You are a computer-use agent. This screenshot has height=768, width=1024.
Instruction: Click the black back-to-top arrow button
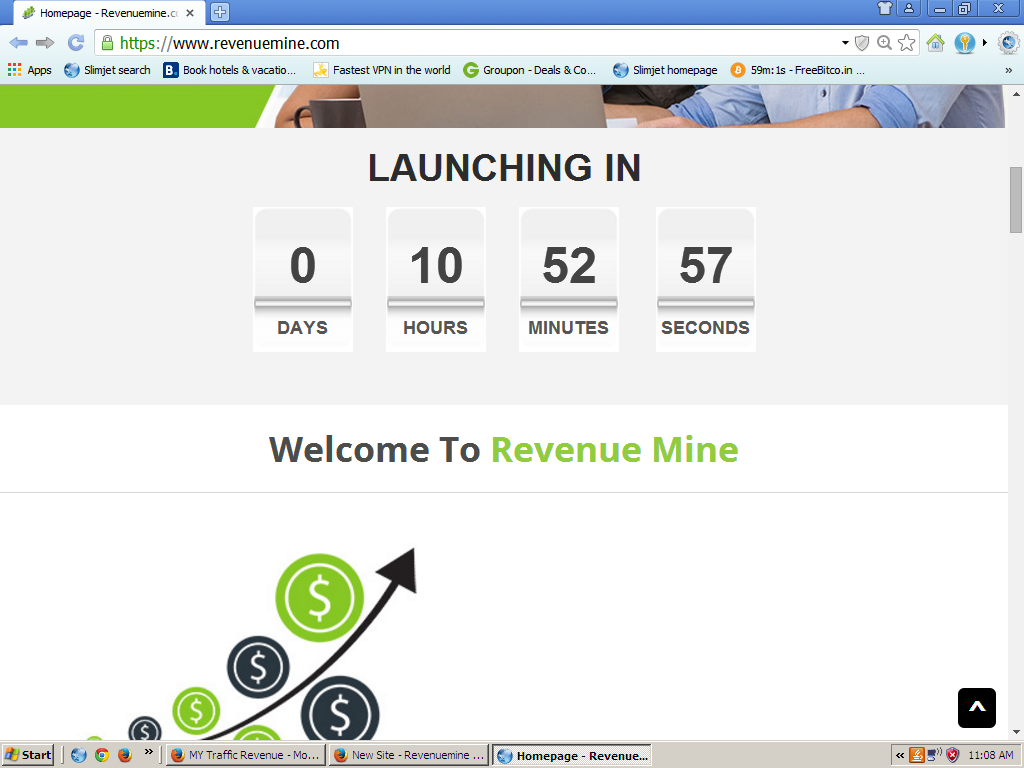tap(977, 707)
